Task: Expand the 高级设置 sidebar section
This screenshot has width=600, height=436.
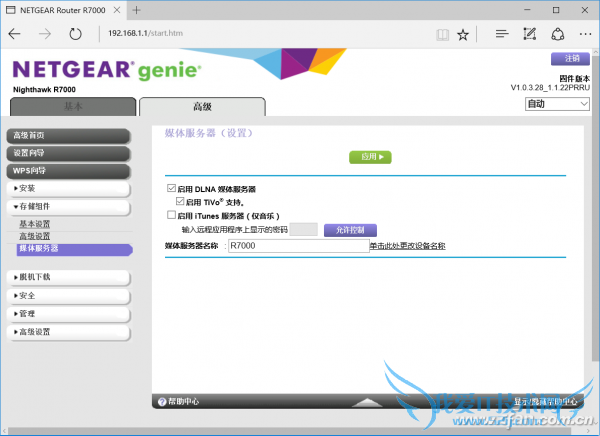Action: pyautogui.click(x=69, y=332)
